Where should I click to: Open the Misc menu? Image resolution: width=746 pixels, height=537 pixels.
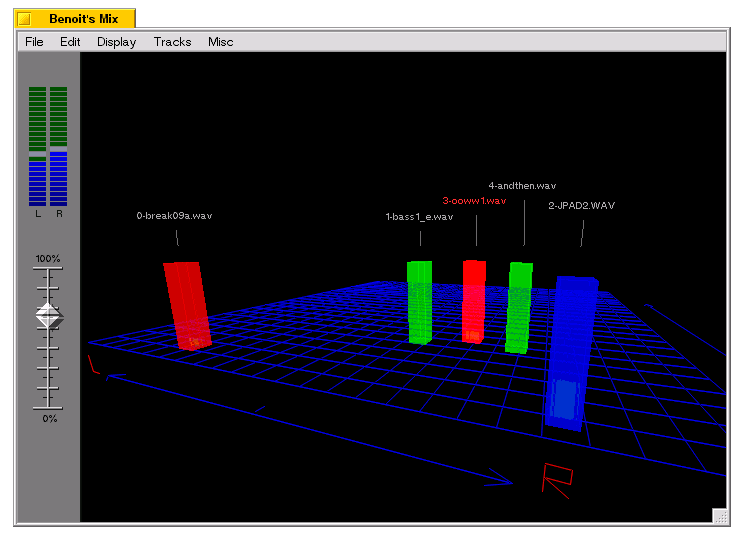tap(220, 42)
